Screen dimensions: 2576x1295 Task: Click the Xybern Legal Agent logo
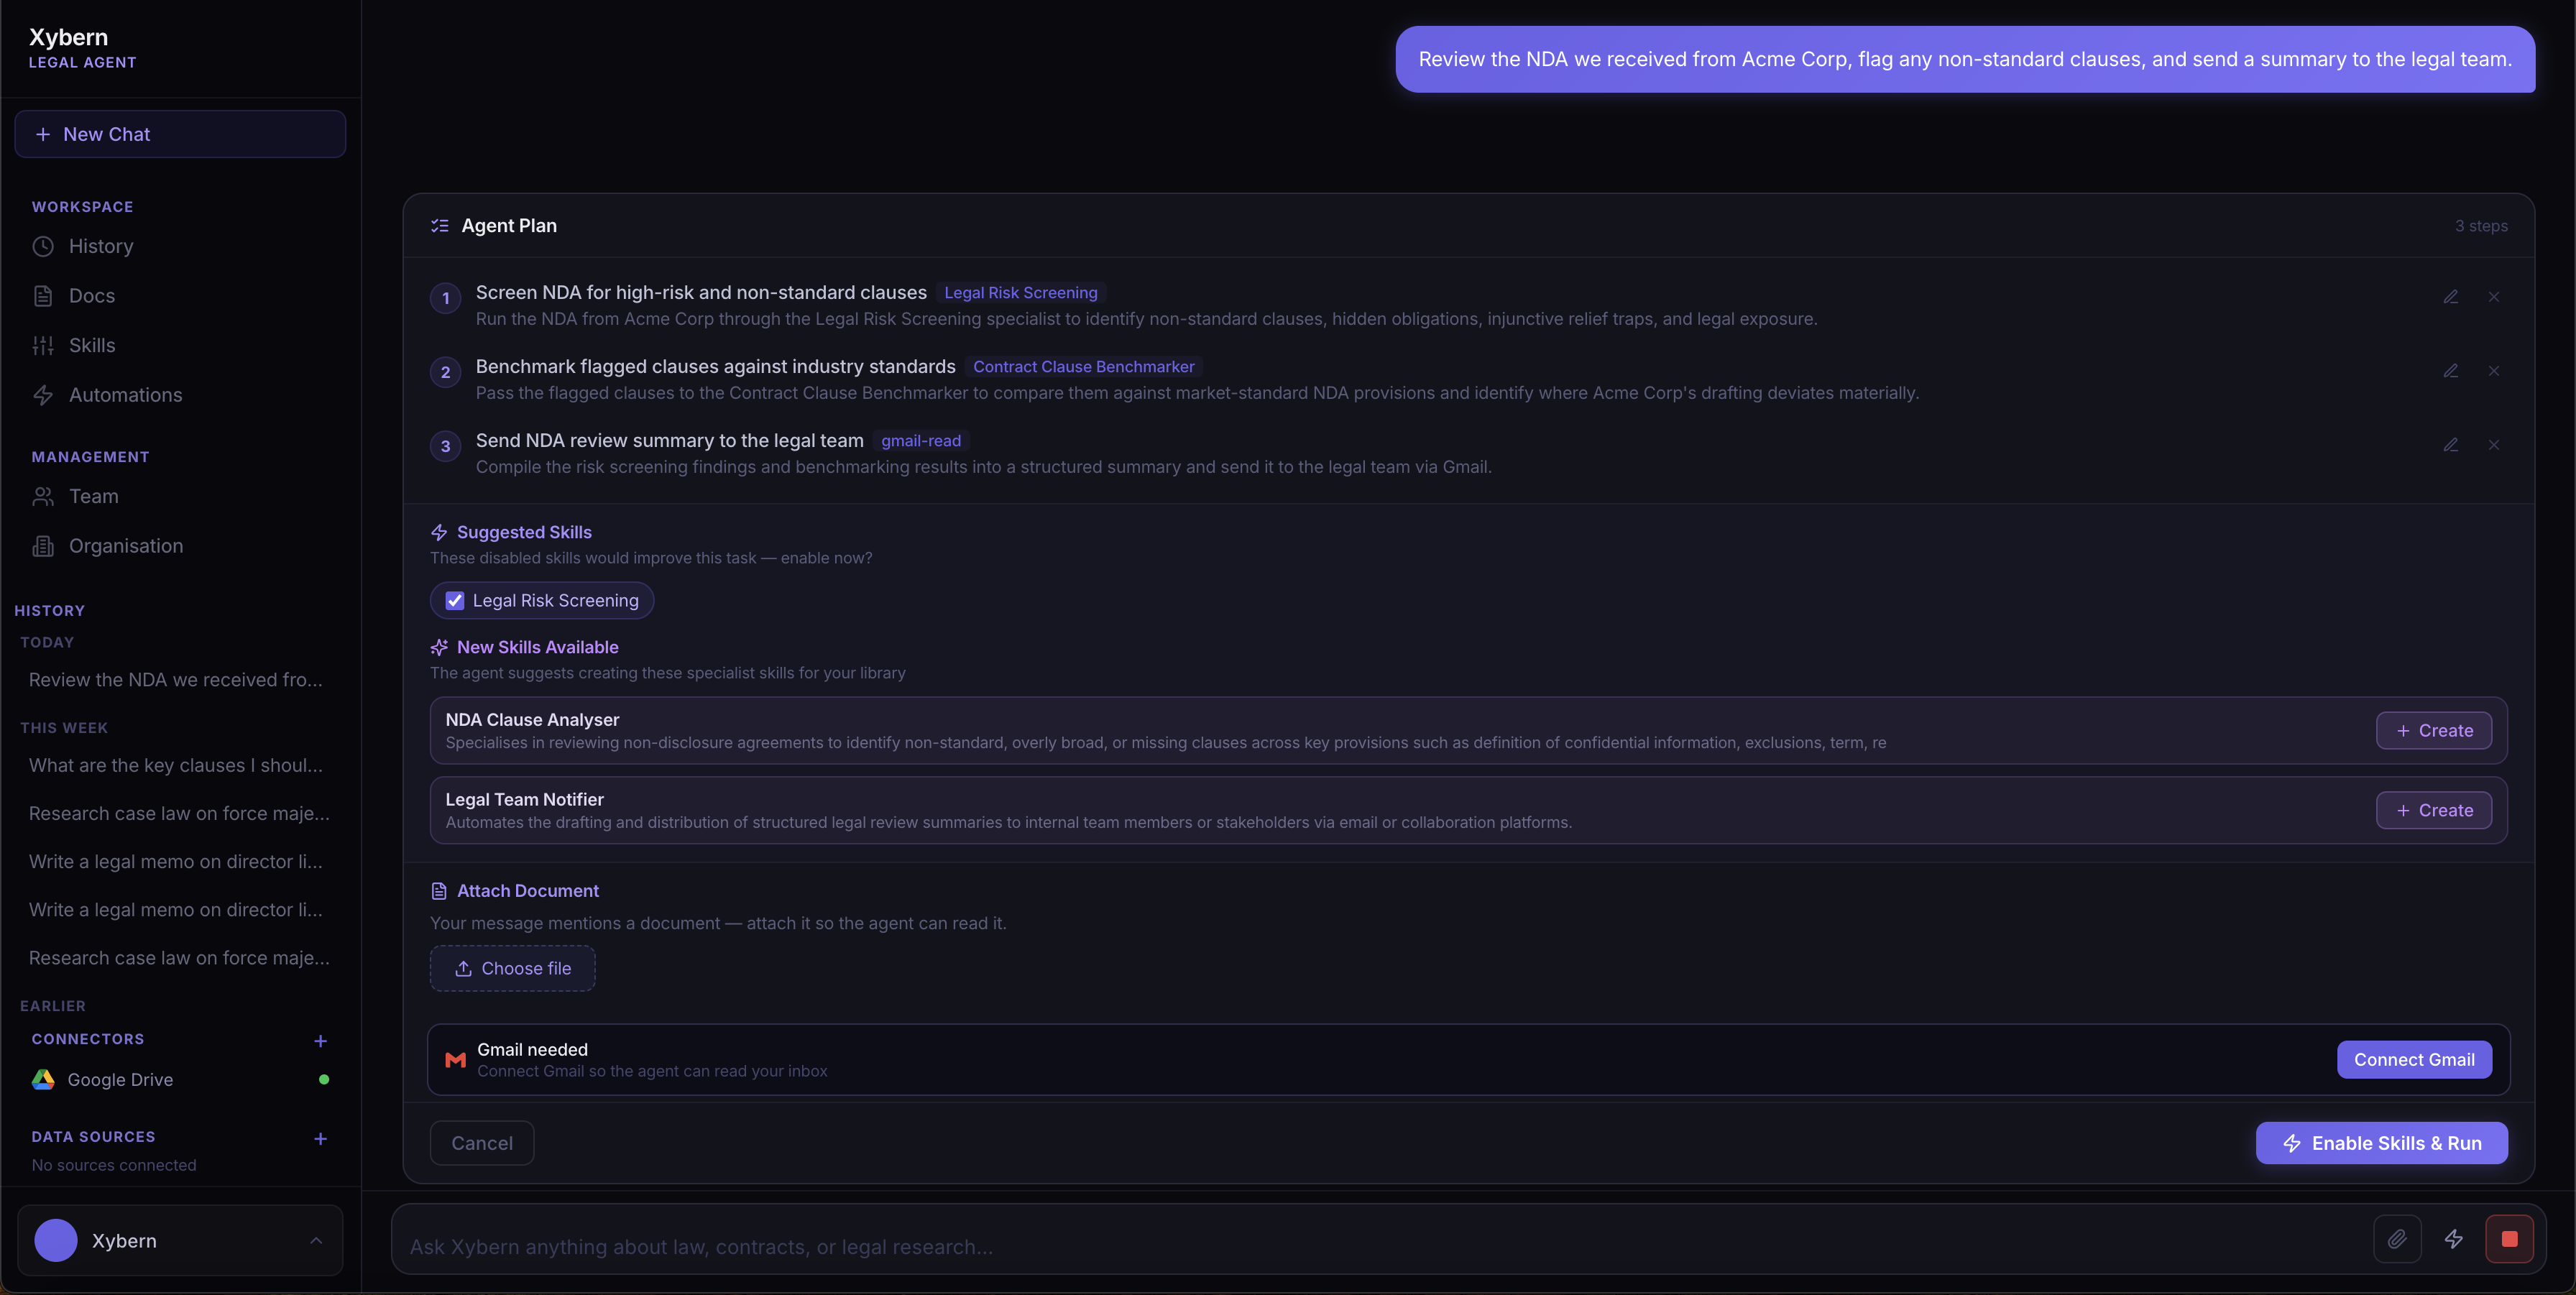point(82,47)
